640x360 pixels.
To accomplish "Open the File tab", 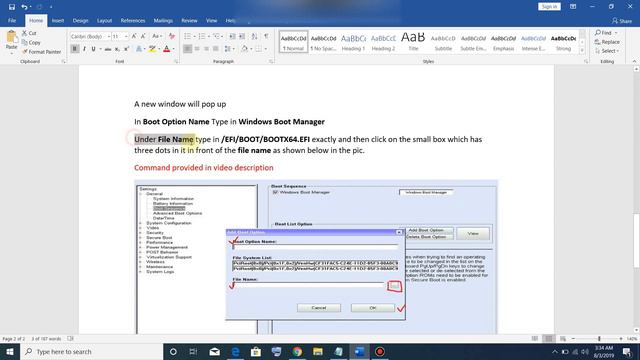I will [12, 20].
